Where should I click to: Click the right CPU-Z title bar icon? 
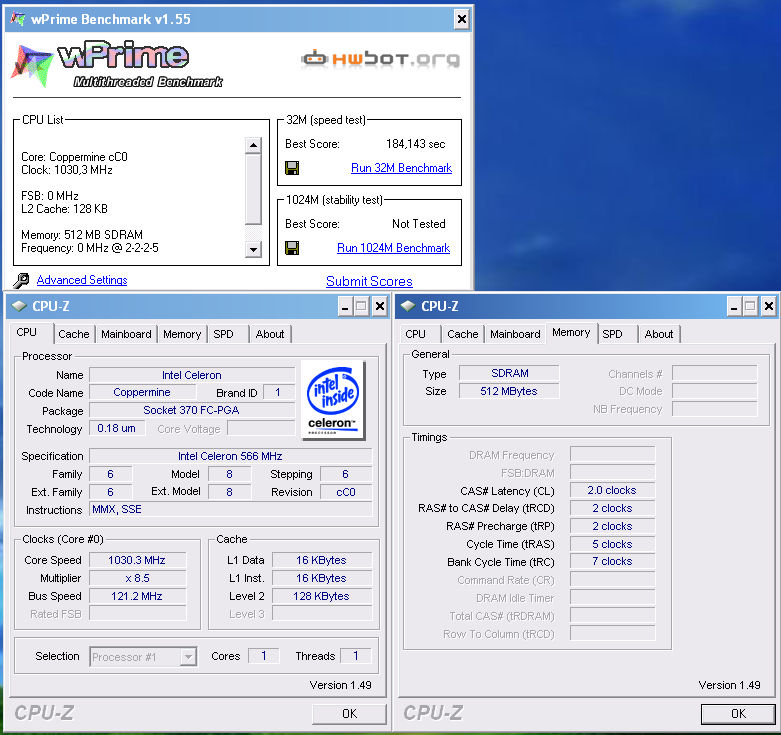click(408, 306)
